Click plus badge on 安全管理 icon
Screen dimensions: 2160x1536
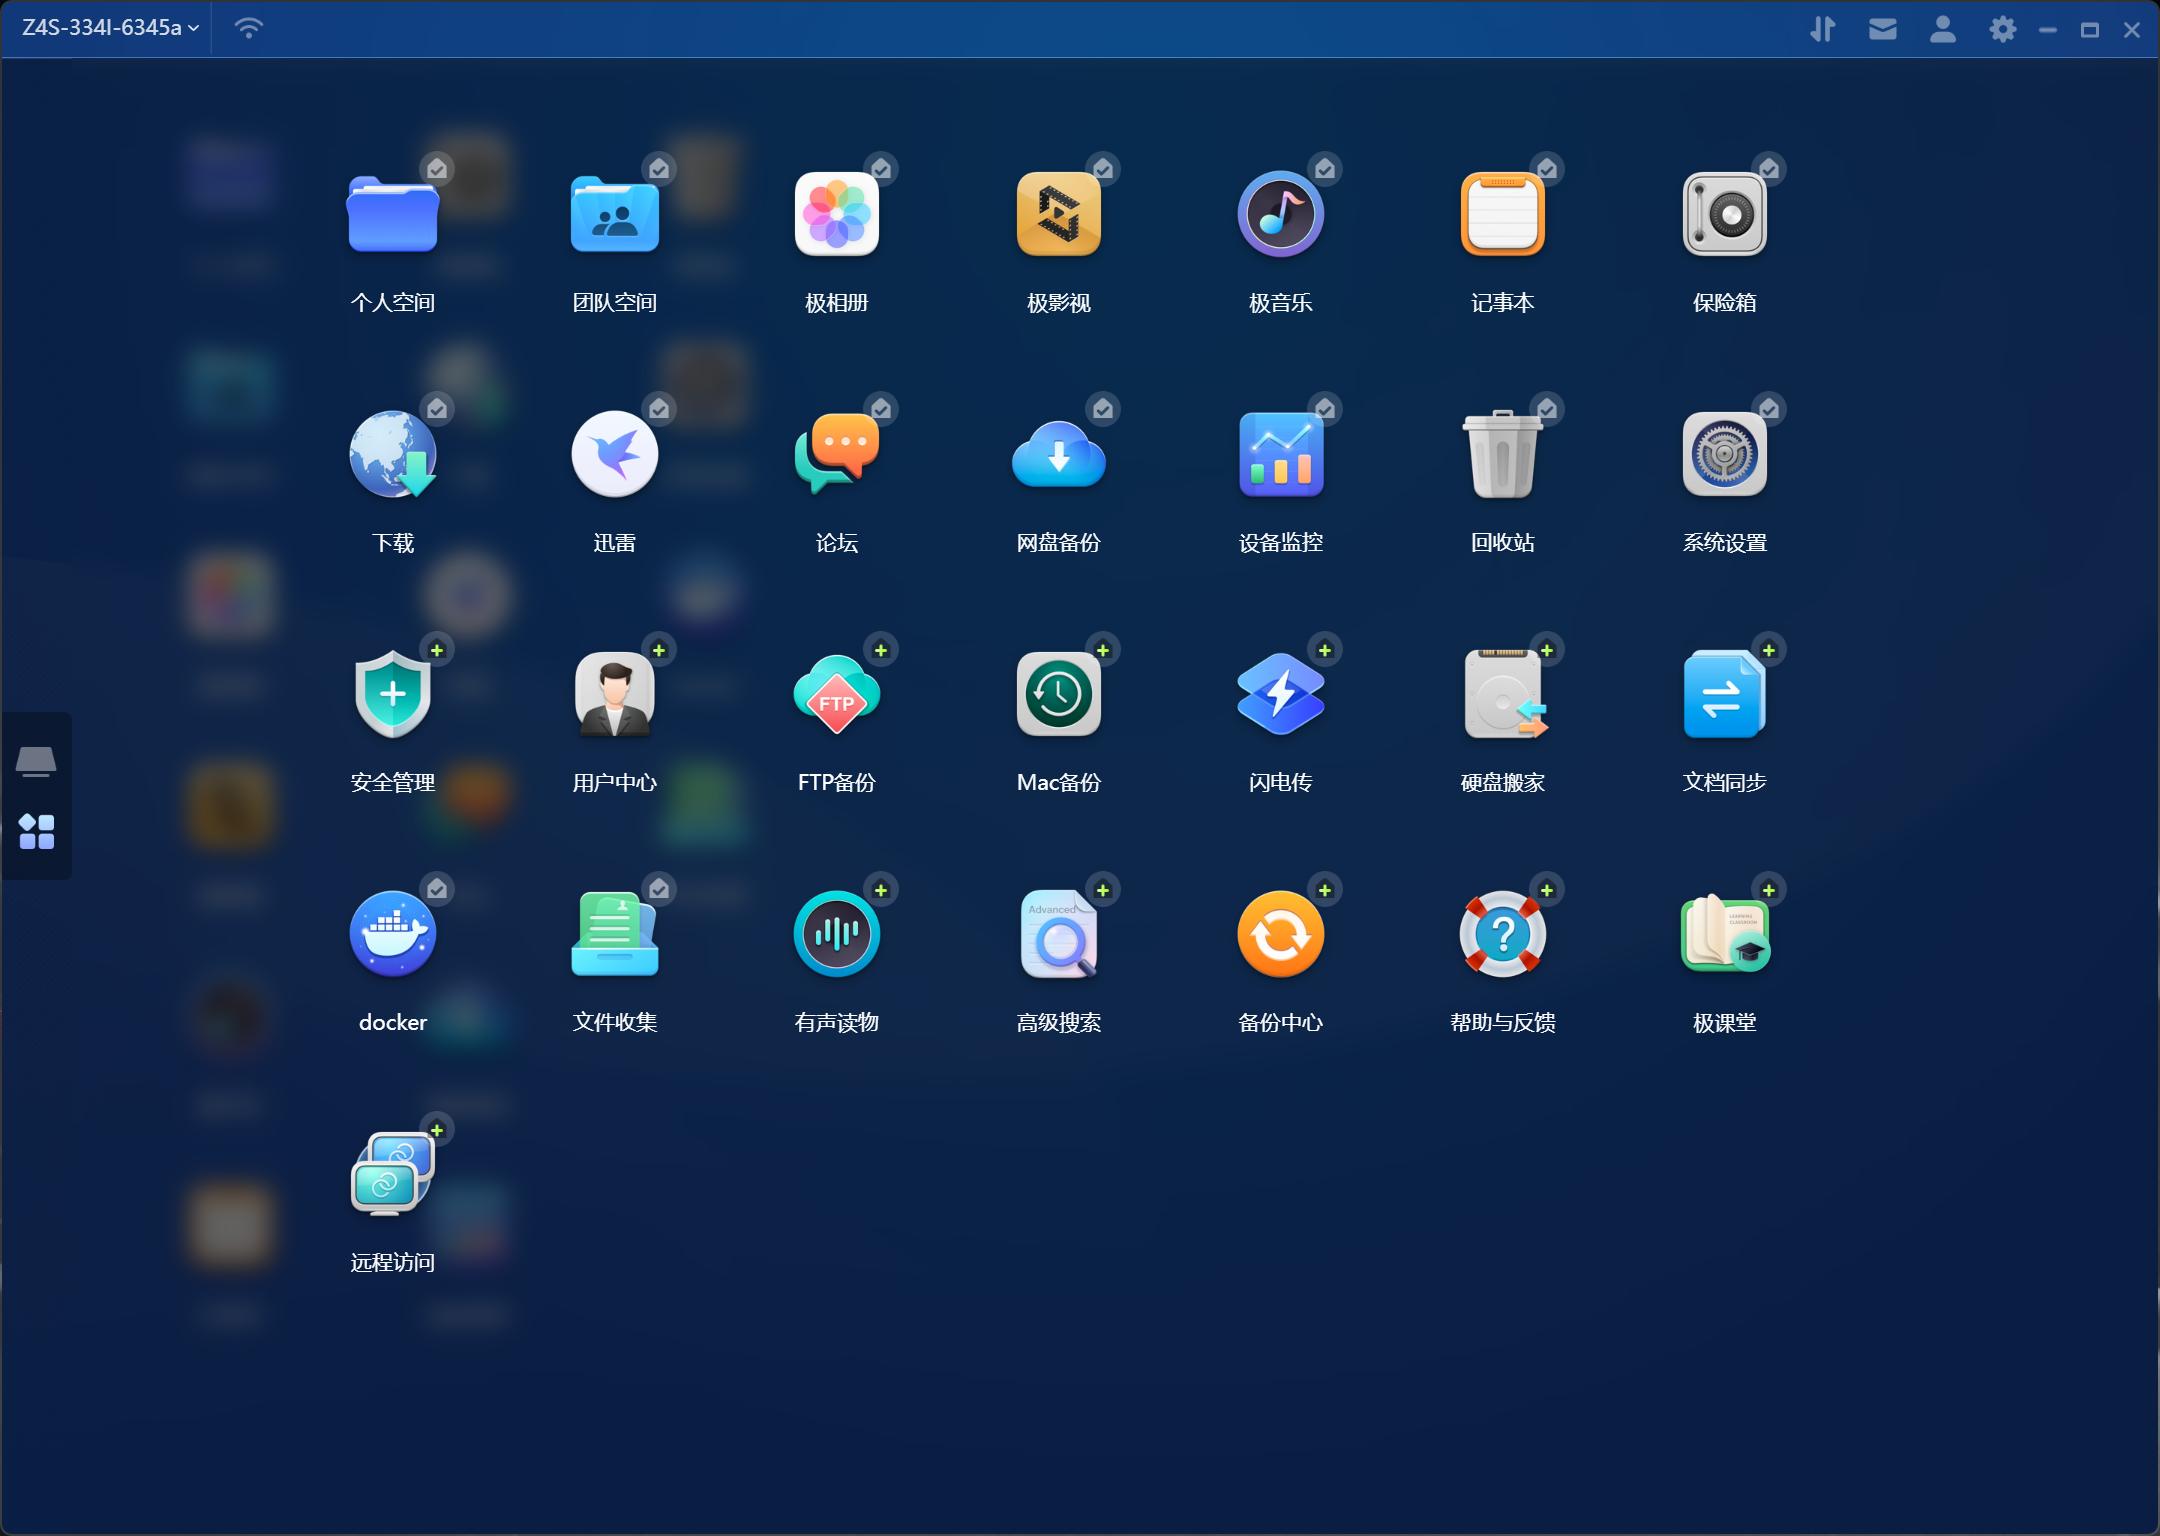tap(437, 650)
